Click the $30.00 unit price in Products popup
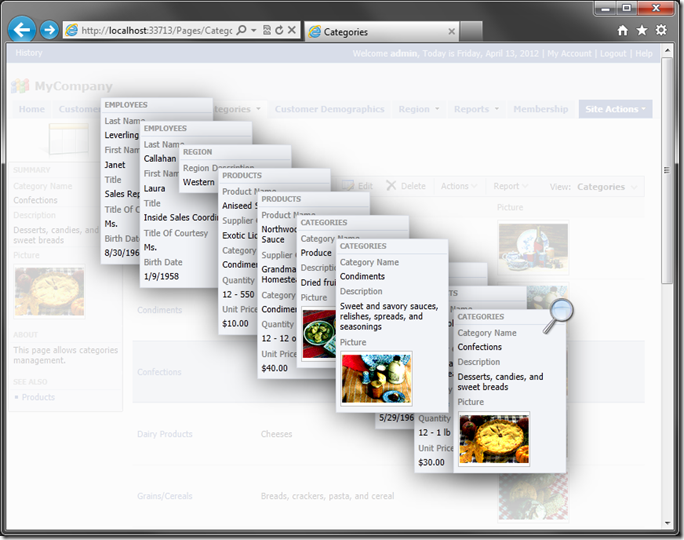 (431, 462)
